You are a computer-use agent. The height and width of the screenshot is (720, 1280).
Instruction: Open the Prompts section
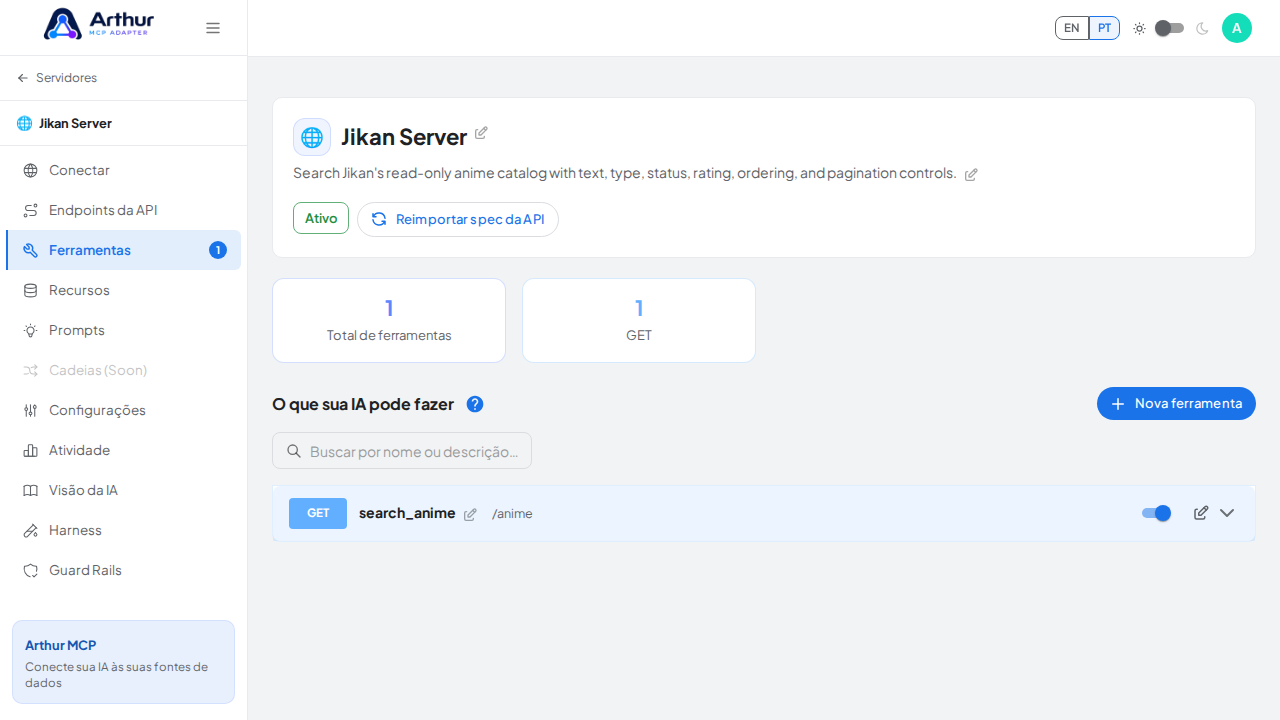tap(123, 330)
